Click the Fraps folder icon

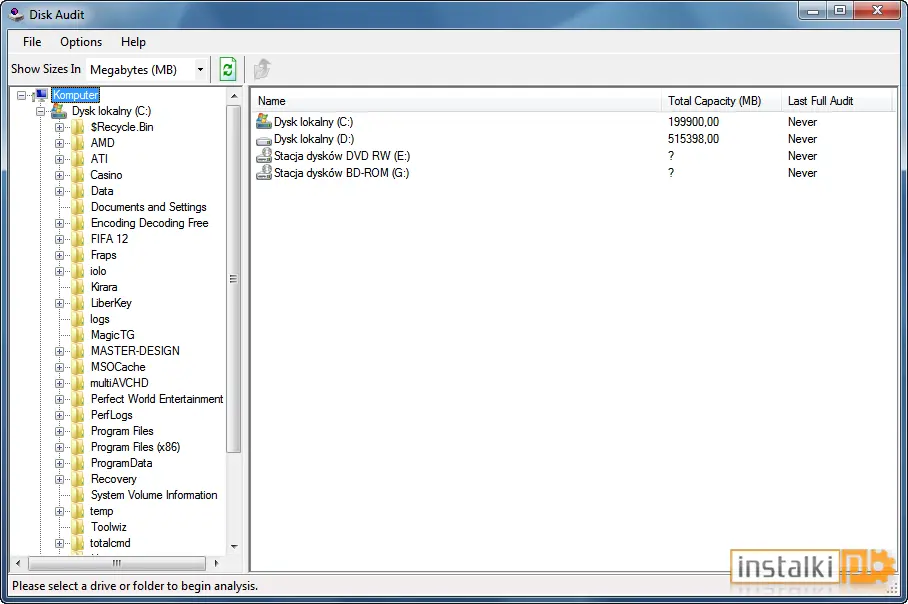click(x=78, y=255)
